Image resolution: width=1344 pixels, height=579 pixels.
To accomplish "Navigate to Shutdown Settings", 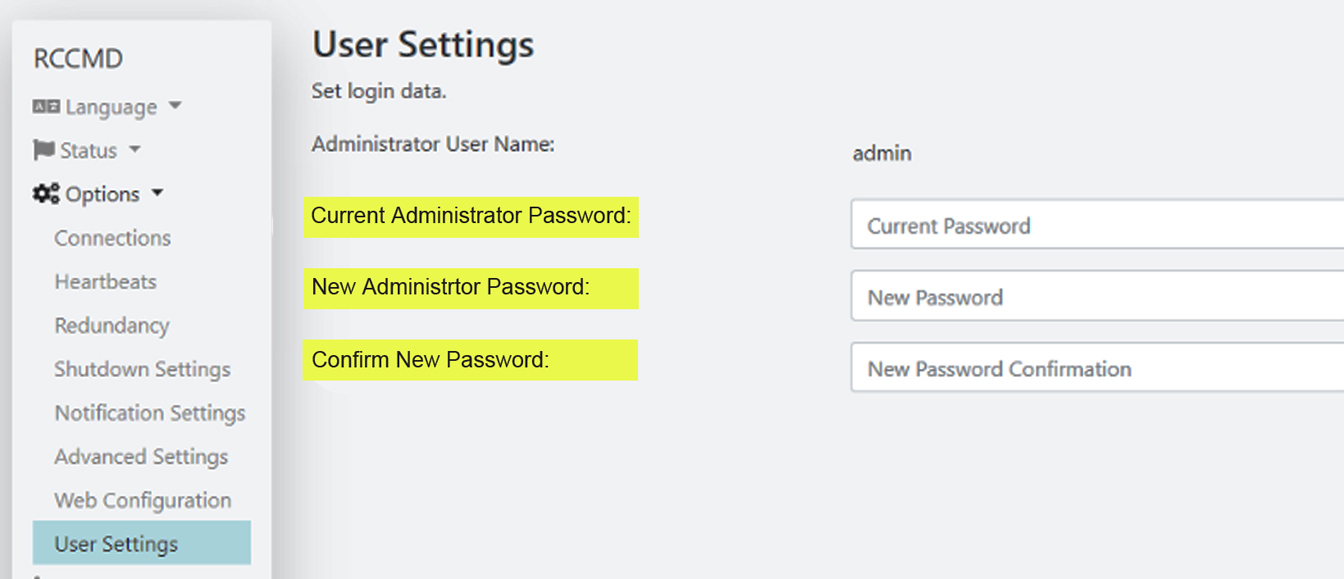I will click(142, 370).
